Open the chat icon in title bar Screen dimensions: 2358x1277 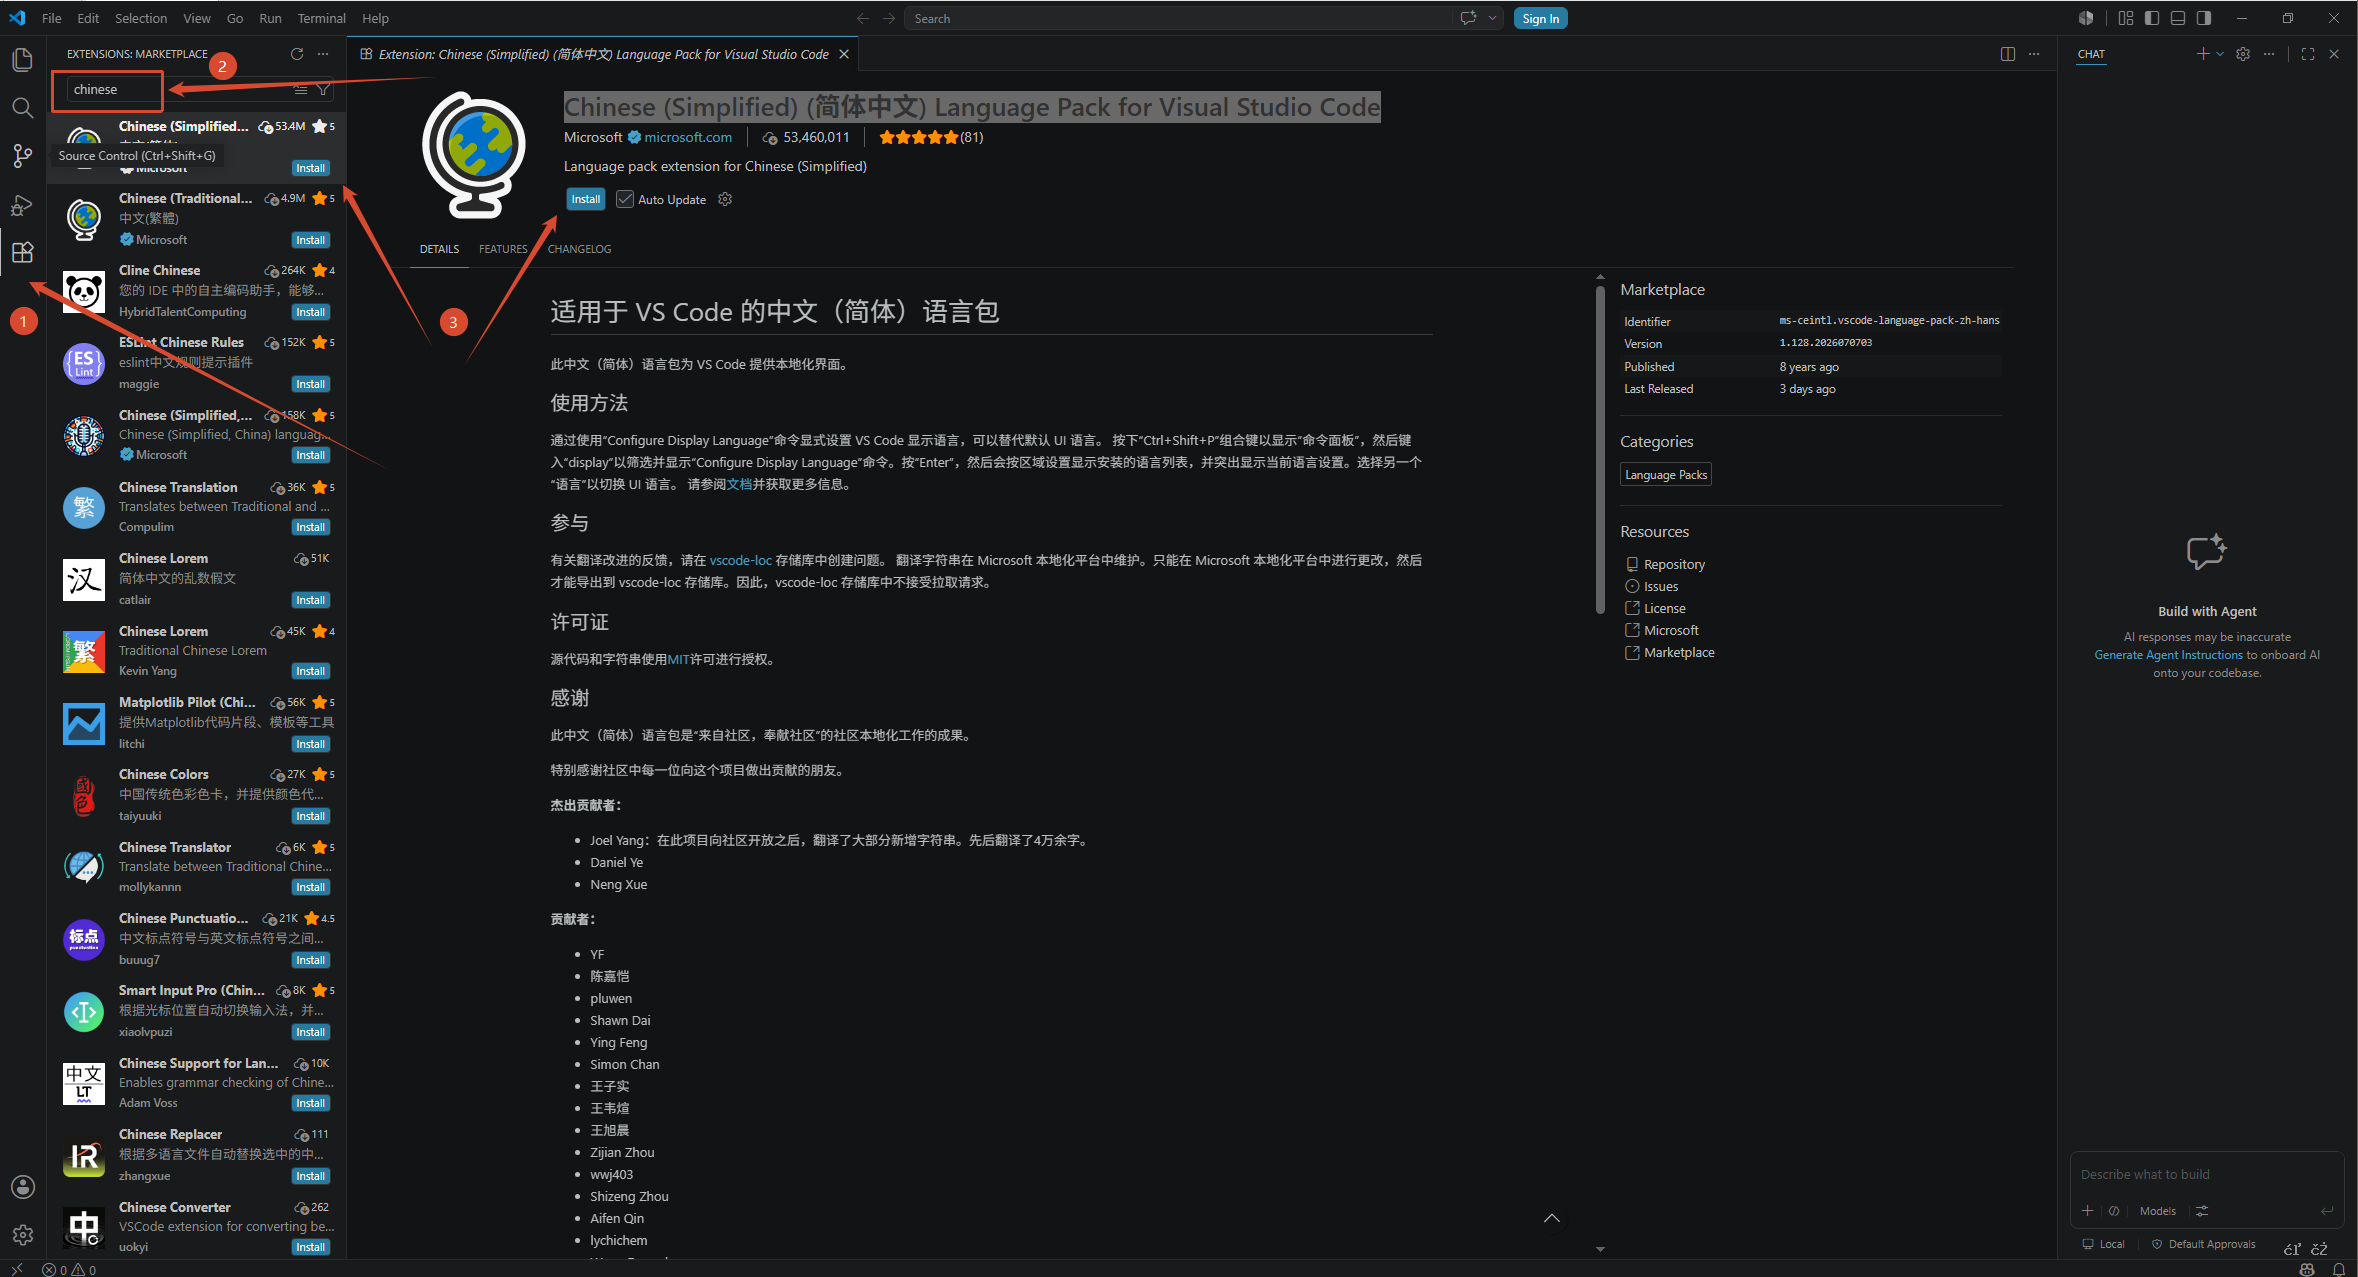coord(1468,18)
